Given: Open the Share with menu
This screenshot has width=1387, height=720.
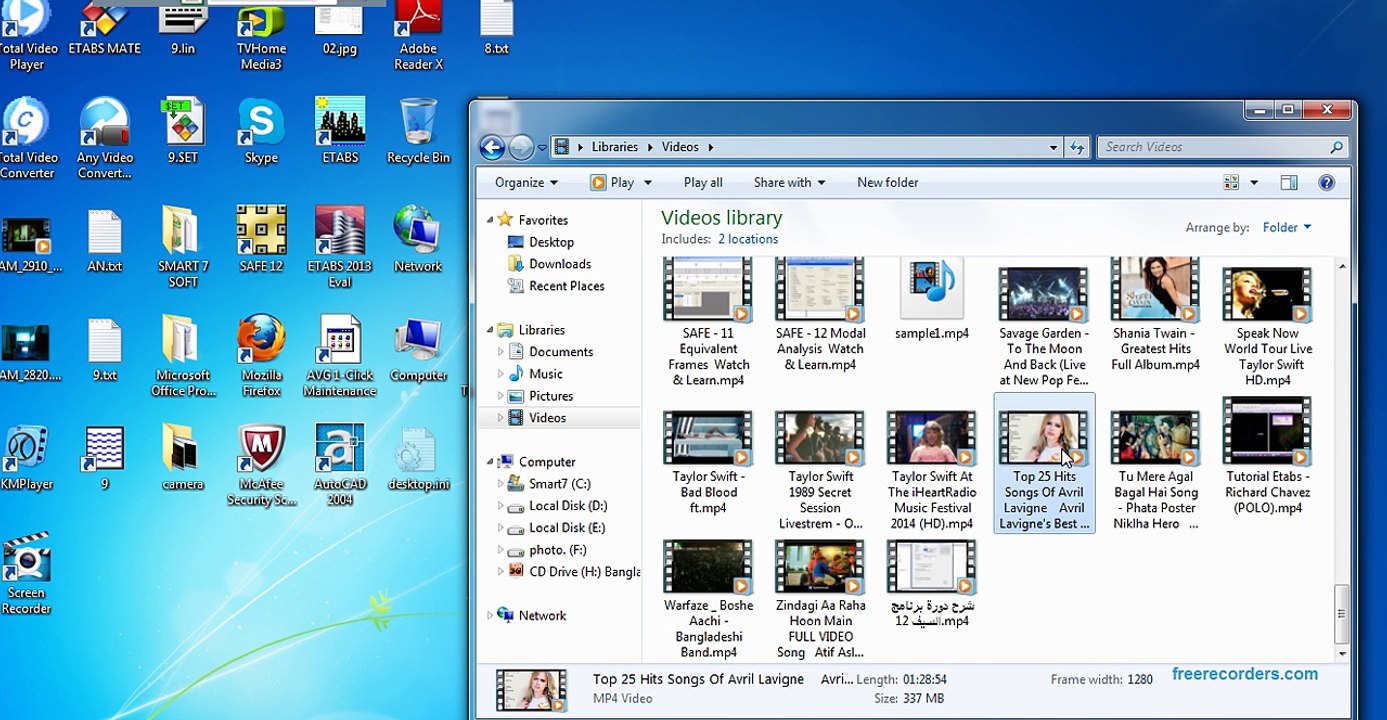Looking at the screenshot, I should (x=789, y=183).
